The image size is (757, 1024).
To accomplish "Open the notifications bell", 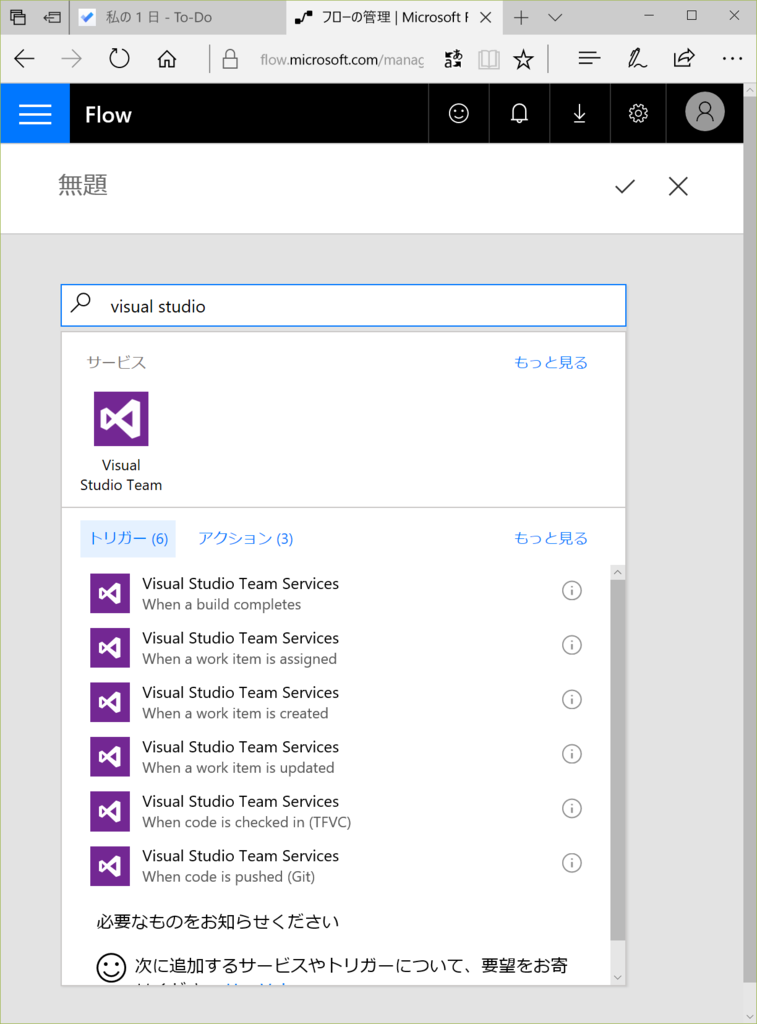I will tap(519, 114).
